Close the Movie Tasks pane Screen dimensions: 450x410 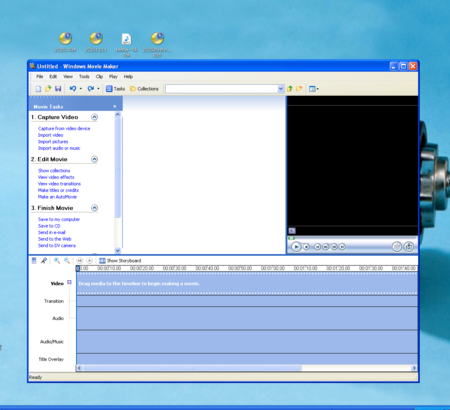115,106
